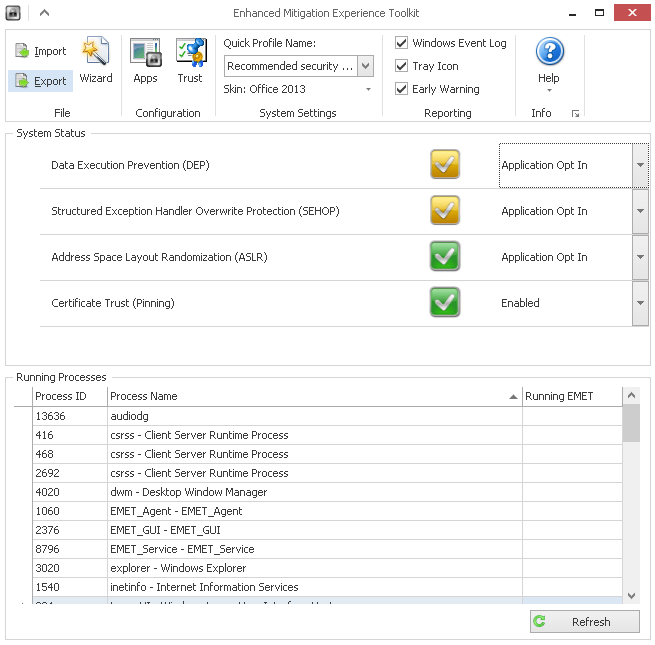The height and width of the screenshot is (645, 655).
Task: Open the Certificate Trust (Pinning) setting dropdown
Action: click(x=640, y=303)
